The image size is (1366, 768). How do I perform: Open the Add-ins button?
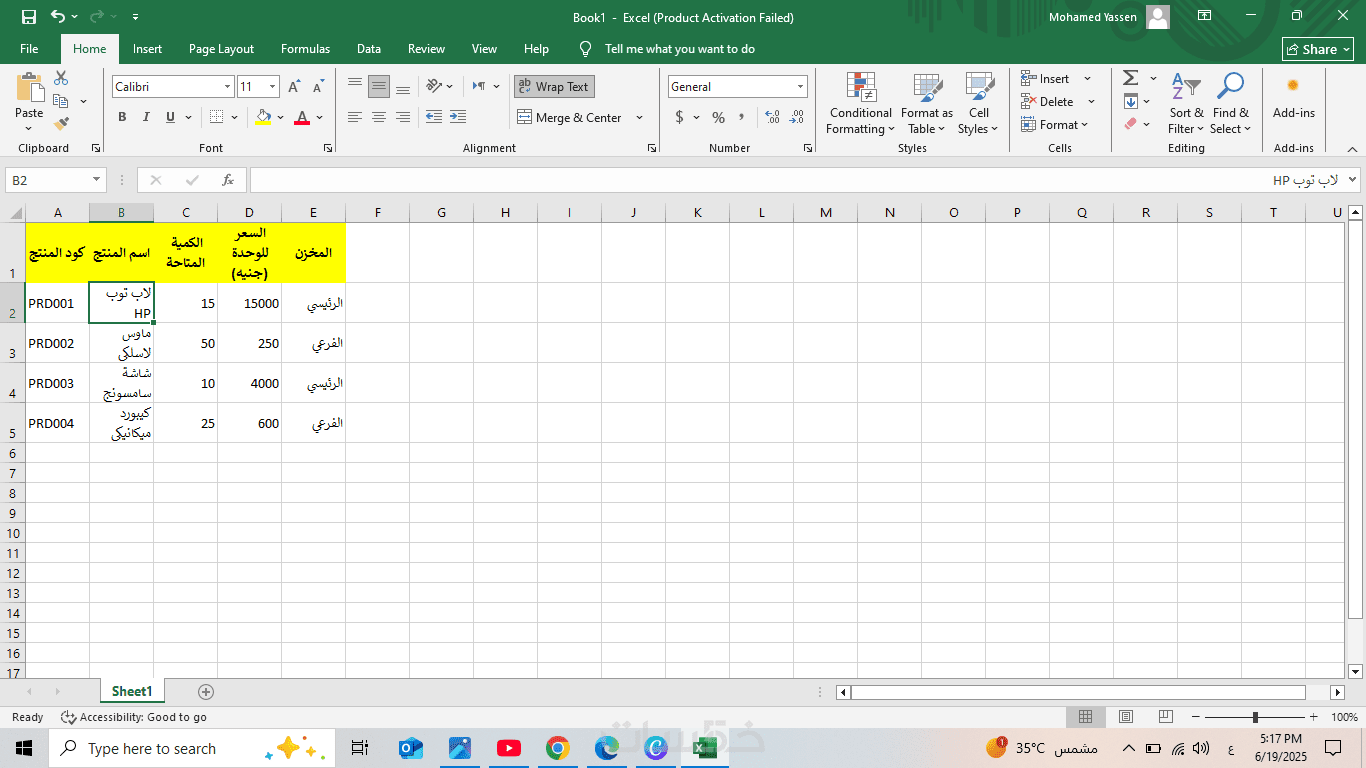(1293, 96)
